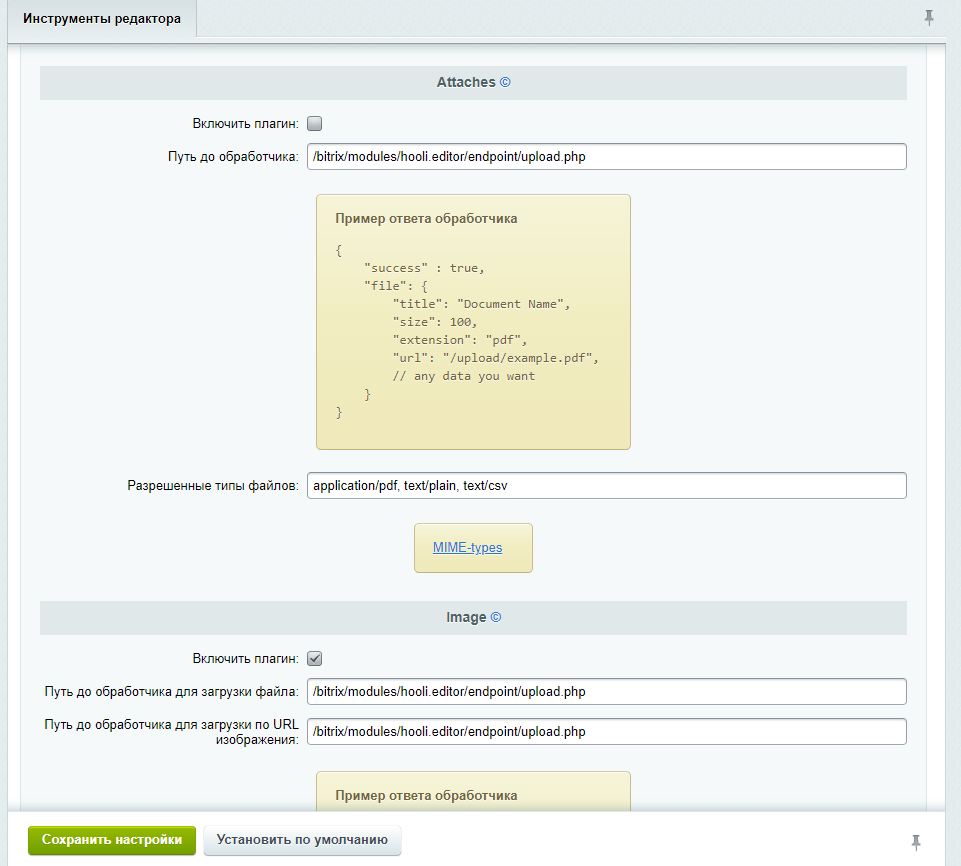Click the Image section header title
The height and width of the screenshot is (866, 961).
[x=466, y=618]
